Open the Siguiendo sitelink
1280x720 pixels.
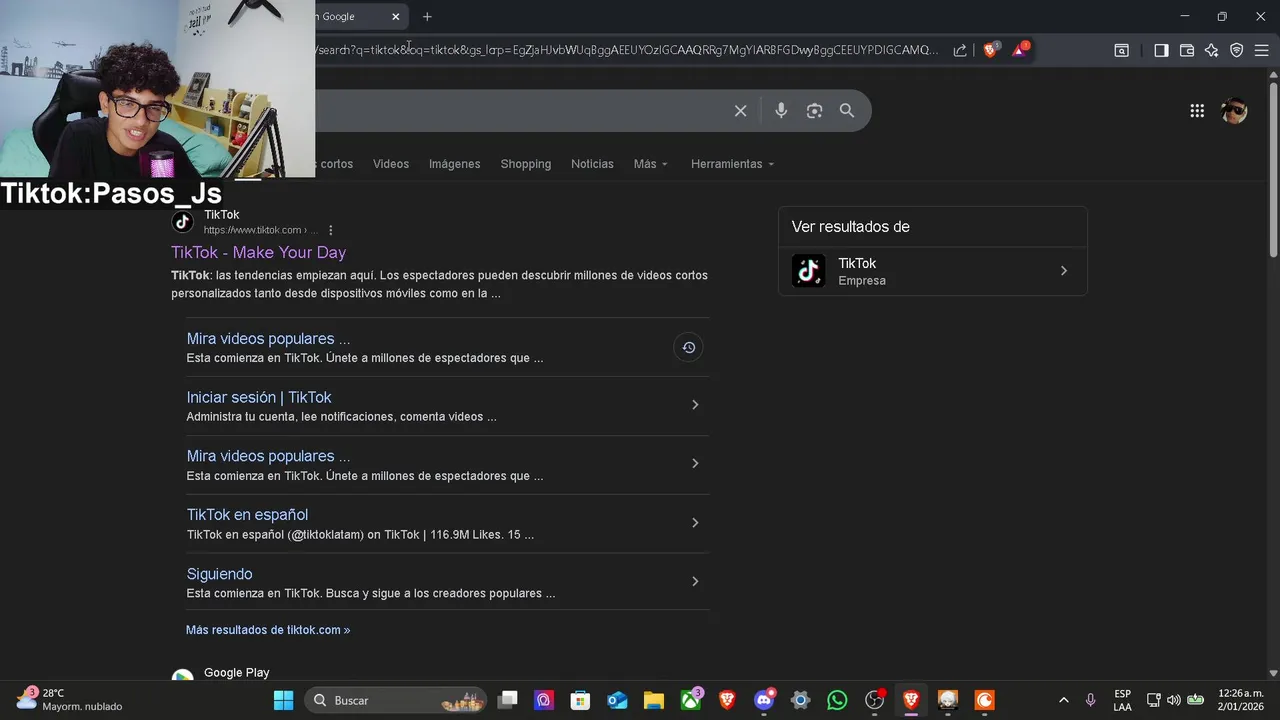[x=219, y=574]
